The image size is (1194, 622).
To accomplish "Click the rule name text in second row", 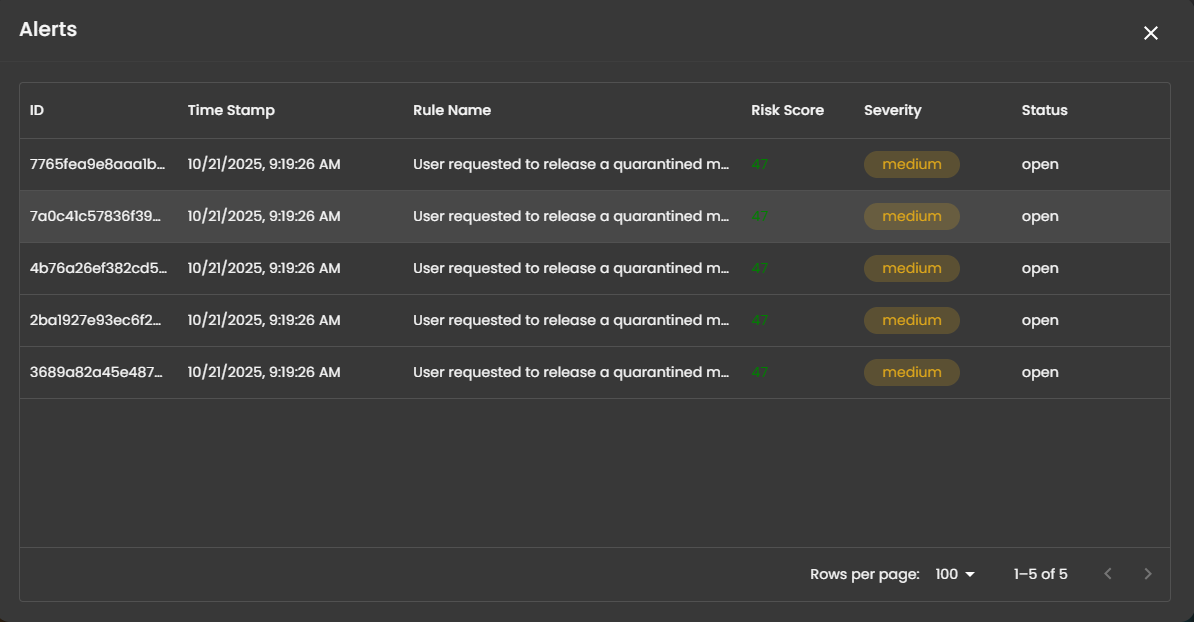I will tap(571, 216).
